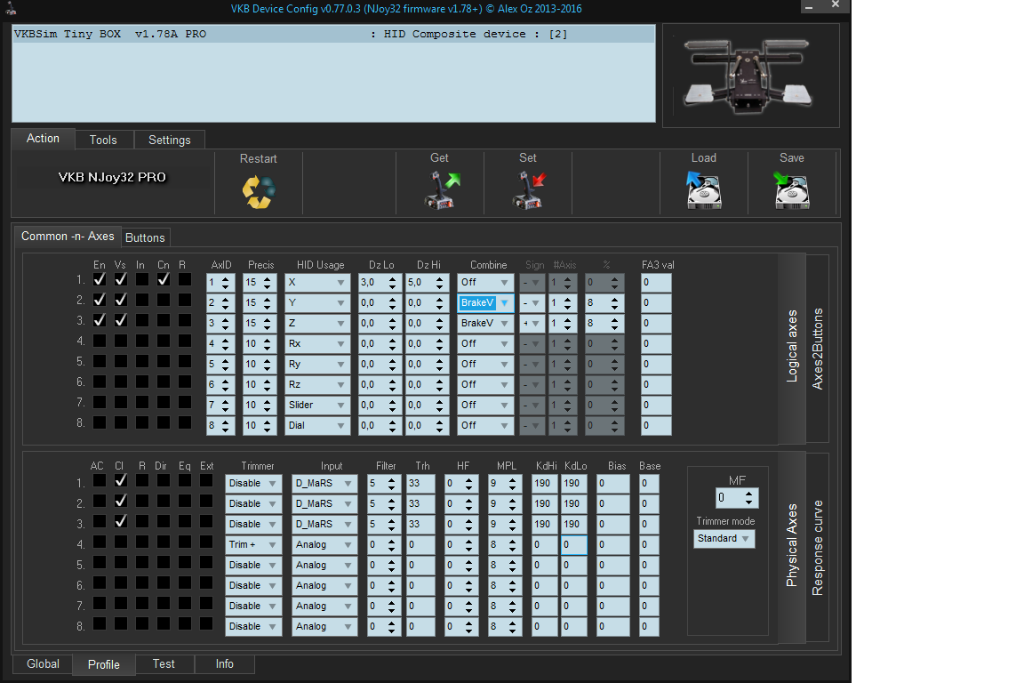The width and height of the screenshot is (1024, 683).
Task: Open Input D_MaRS dropdown for physical axis 1
Action: point(324,483)
